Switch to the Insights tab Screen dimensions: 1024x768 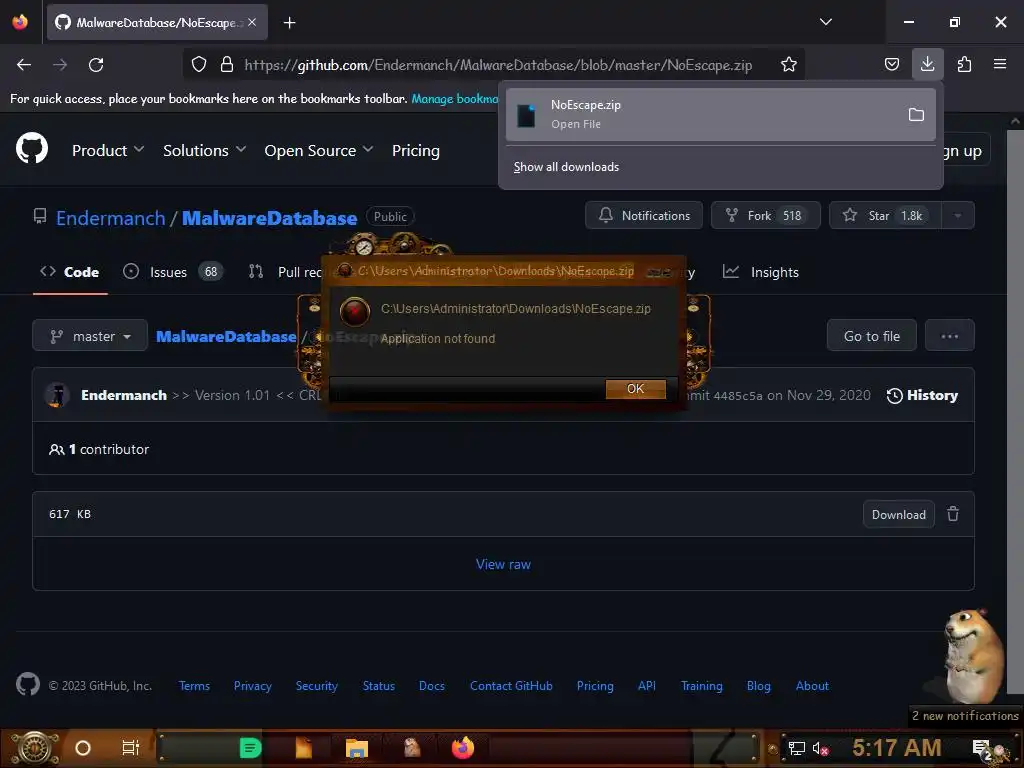pyautogui.click(x=761, y=272)
